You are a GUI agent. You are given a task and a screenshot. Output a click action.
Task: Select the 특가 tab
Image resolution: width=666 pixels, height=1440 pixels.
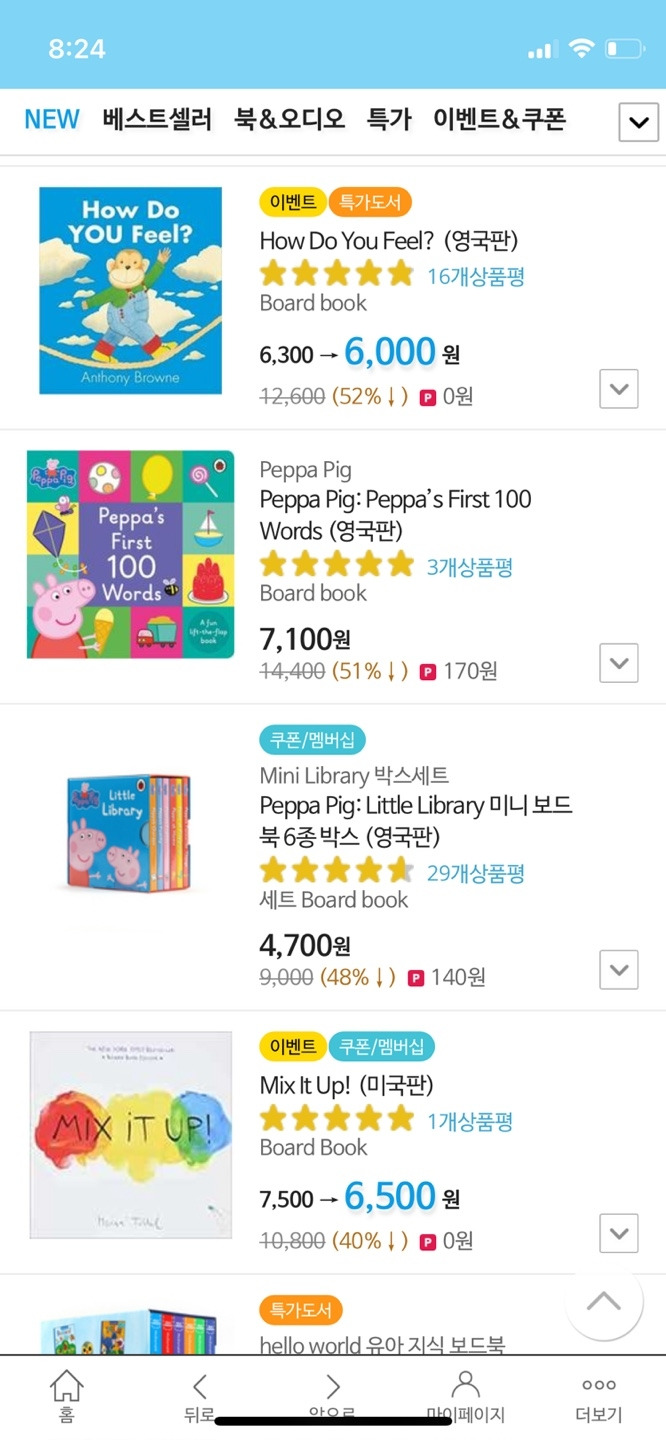click(389, 120)
